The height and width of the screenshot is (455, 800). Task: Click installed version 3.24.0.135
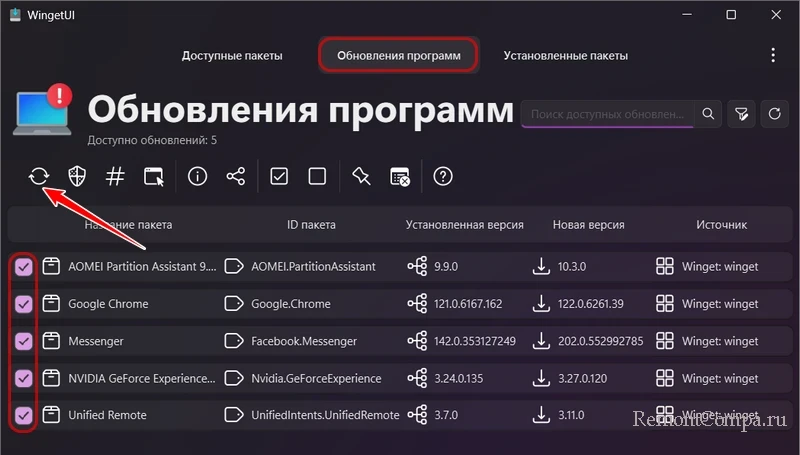[458, 378]
